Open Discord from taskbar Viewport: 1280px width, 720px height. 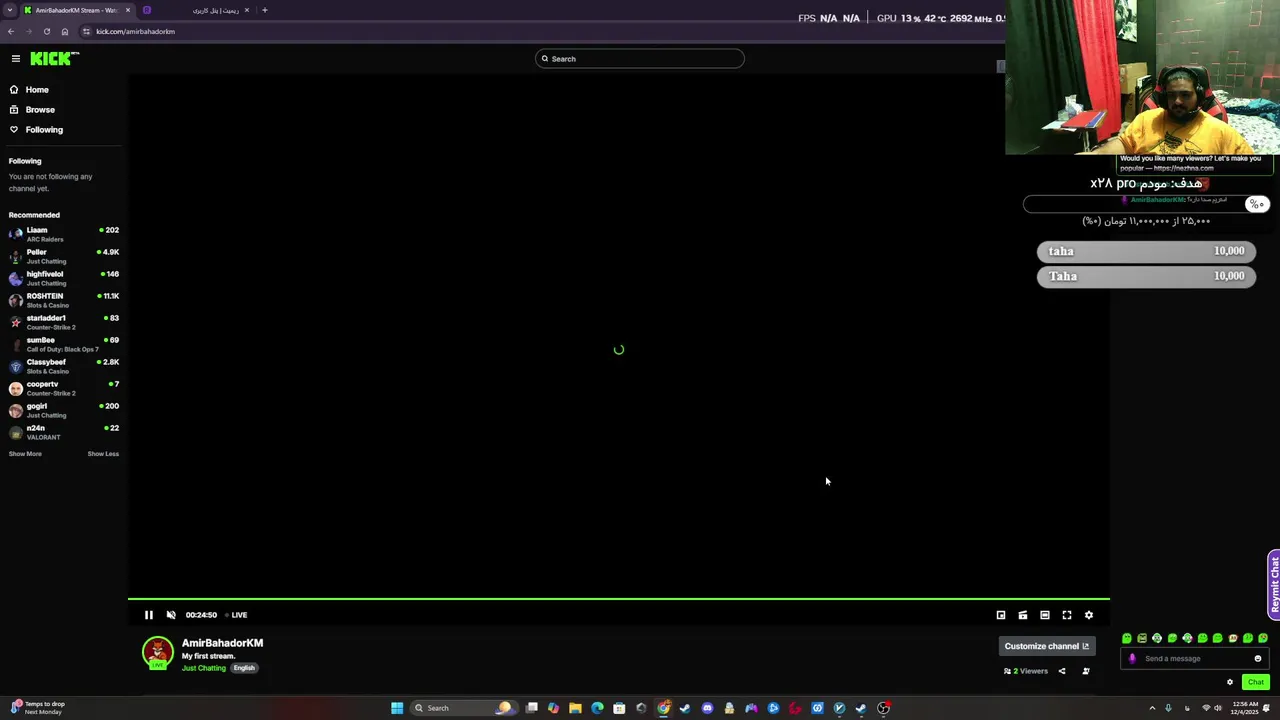point(707,708)
